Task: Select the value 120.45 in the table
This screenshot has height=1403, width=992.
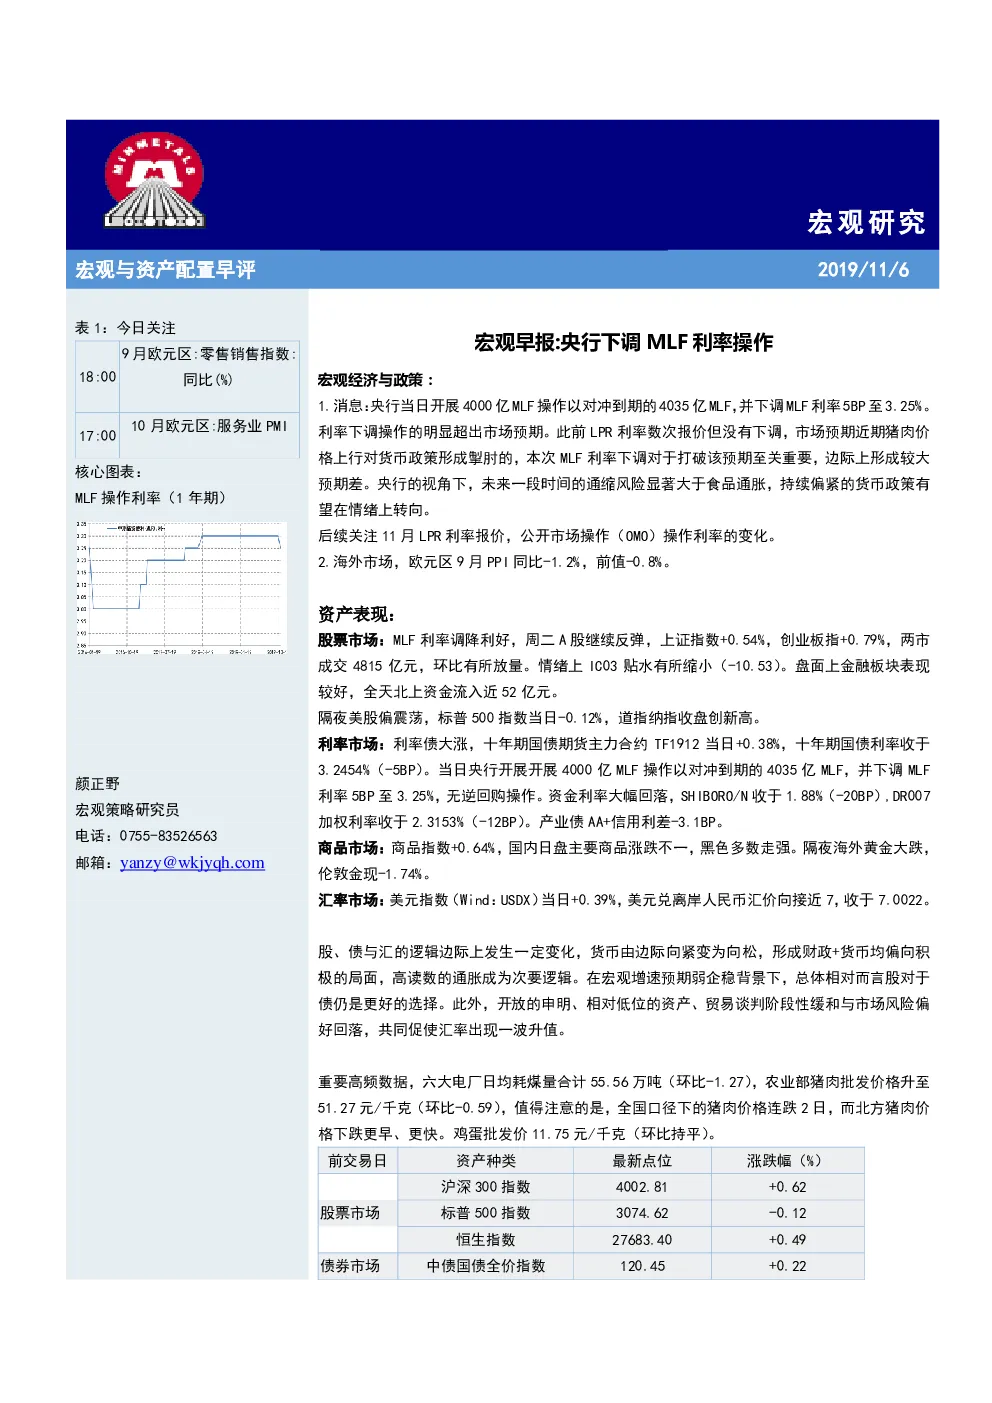Action: coord(642,1266)
